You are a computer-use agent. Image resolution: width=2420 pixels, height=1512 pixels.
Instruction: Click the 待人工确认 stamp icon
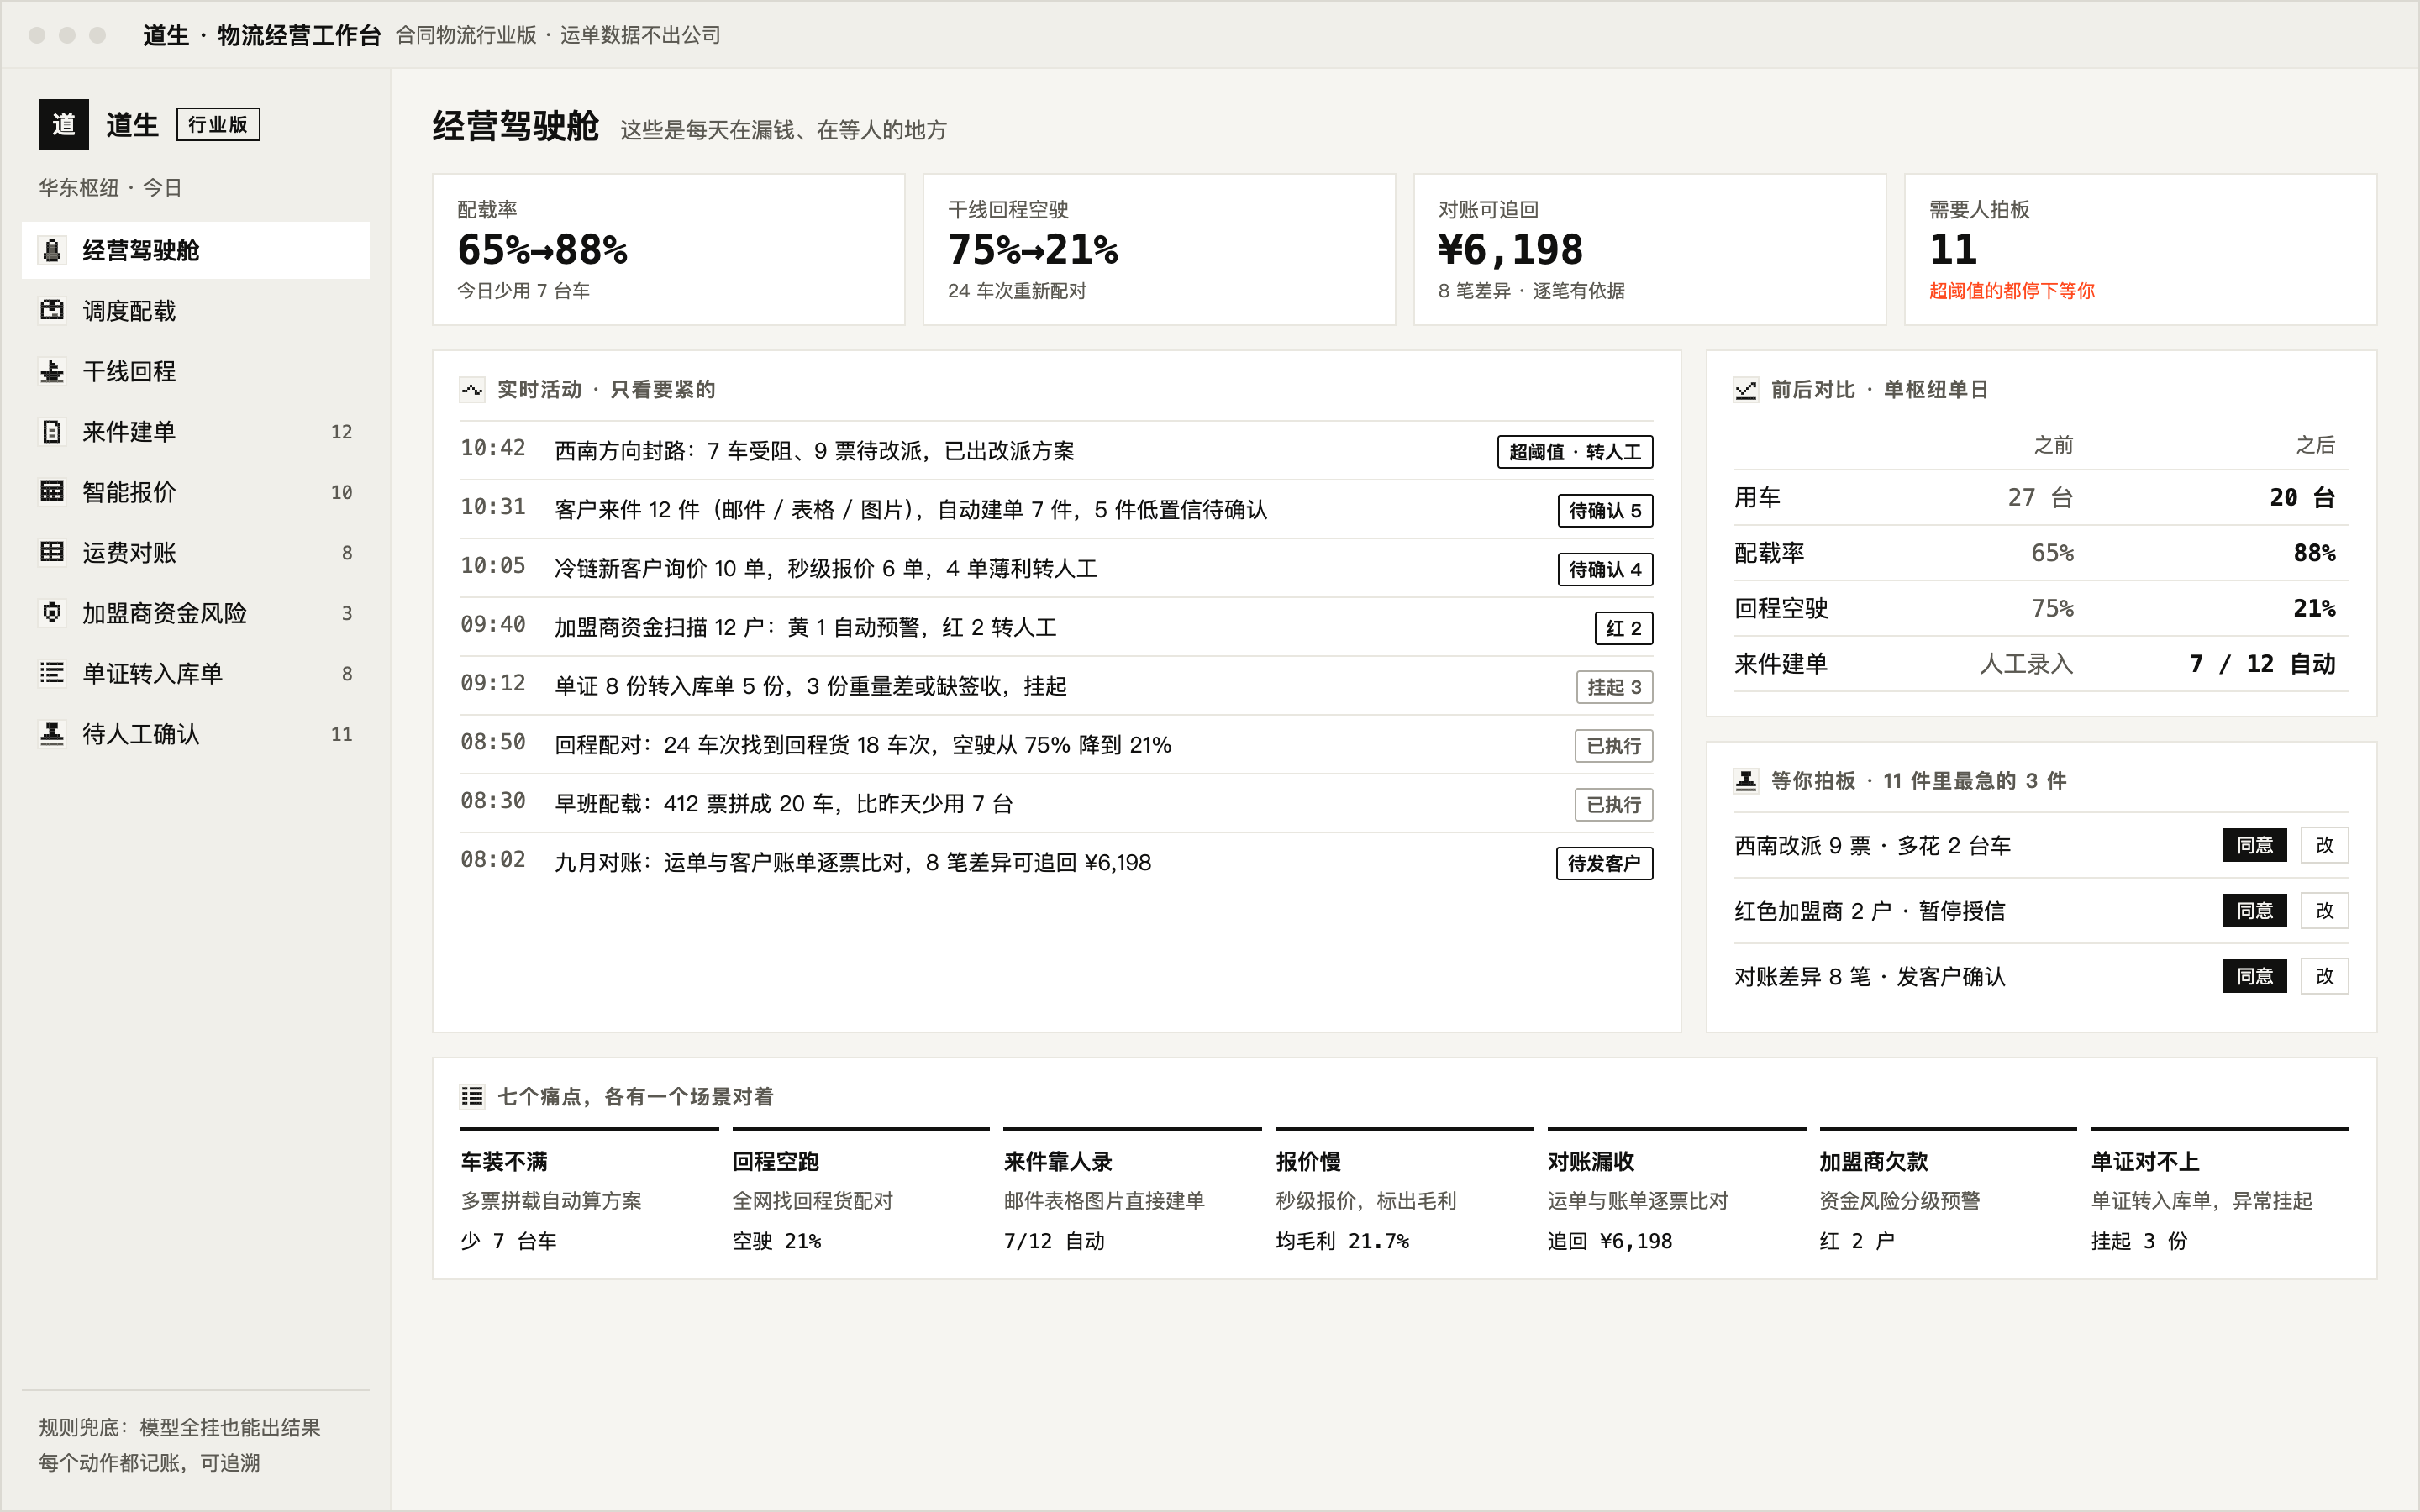pyautogui.click(x=52, y=734)
